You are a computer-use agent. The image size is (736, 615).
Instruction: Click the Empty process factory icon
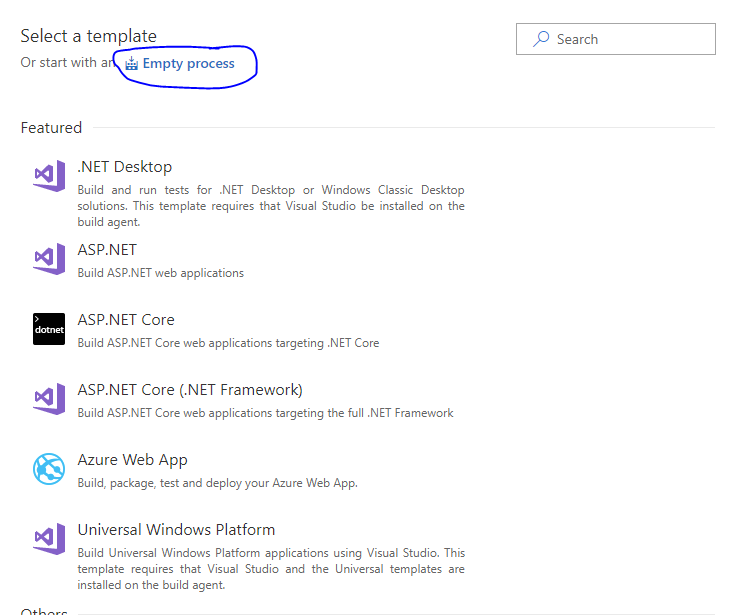point(132,63)
